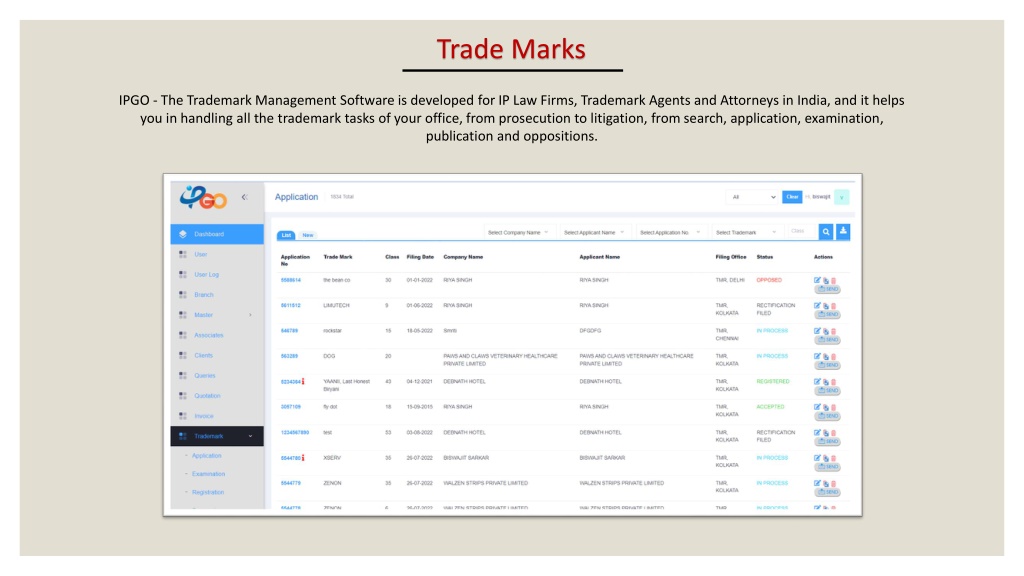Delete the DOG application row
The image size is (1024, 576).
click(833, 357)
